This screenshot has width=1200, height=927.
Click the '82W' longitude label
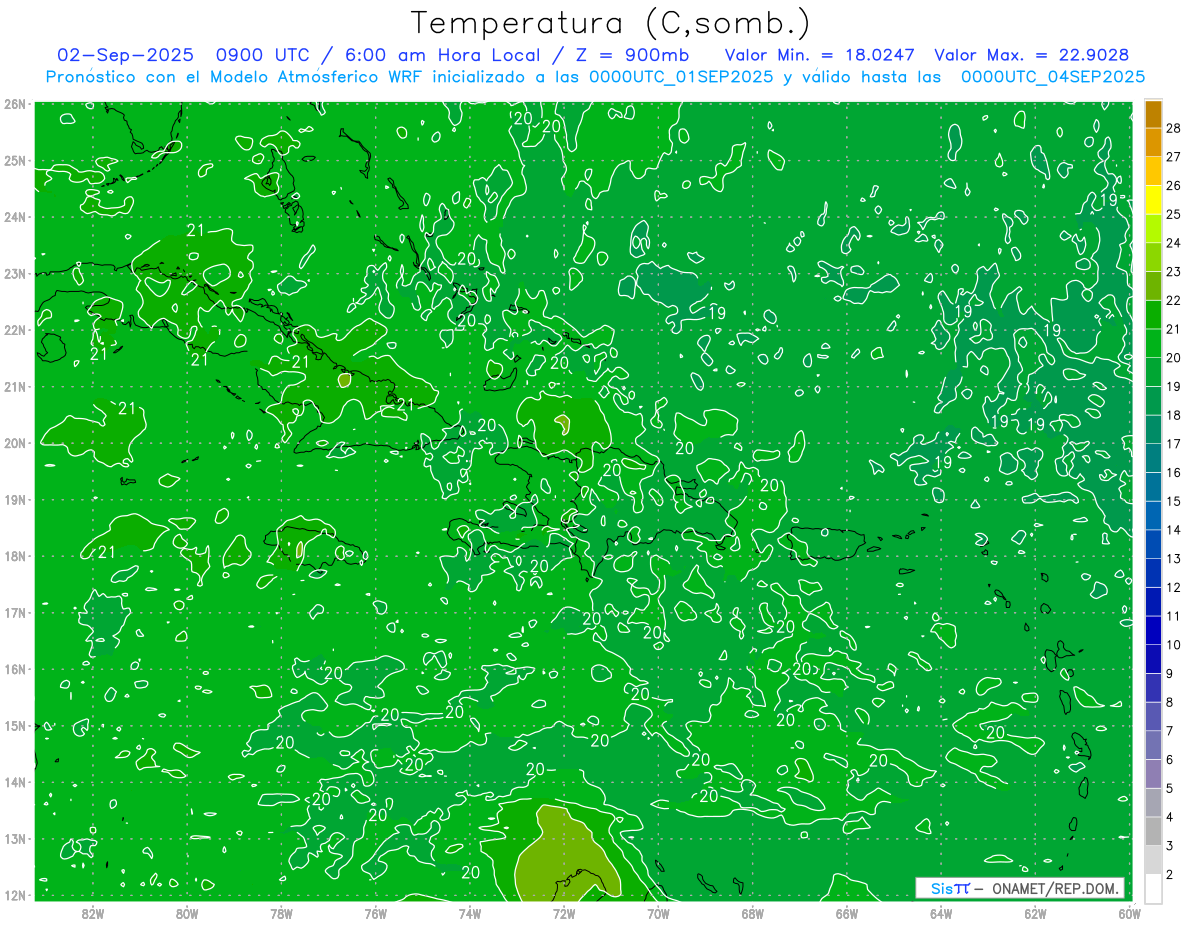pyautogui.click(x=93, y=913)
